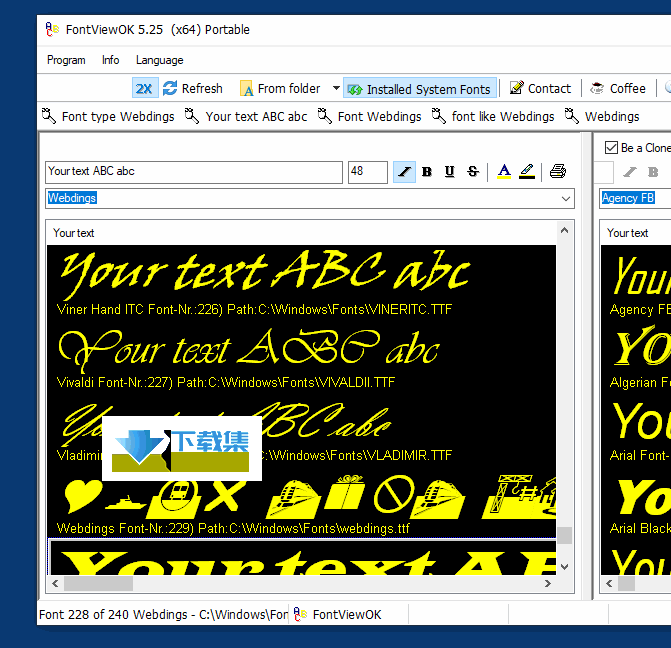This screenshot has height=648, width=671.
Task: Expand the From folder dropdown arrow
Action: point(336,88)
